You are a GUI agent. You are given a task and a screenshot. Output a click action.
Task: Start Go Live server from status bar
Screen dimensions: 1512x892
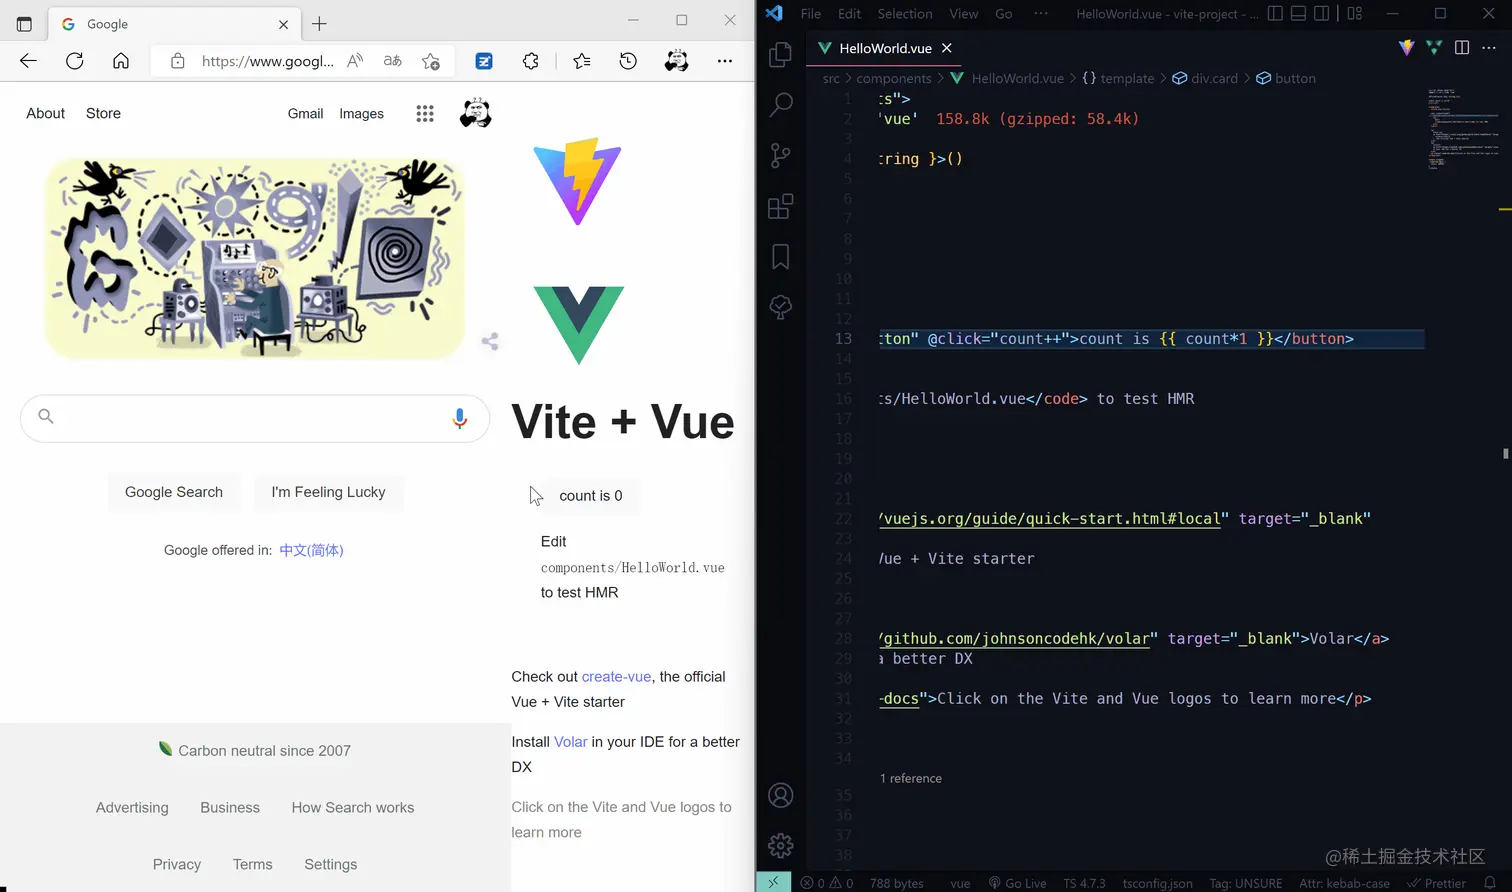tap(1018, 883)
